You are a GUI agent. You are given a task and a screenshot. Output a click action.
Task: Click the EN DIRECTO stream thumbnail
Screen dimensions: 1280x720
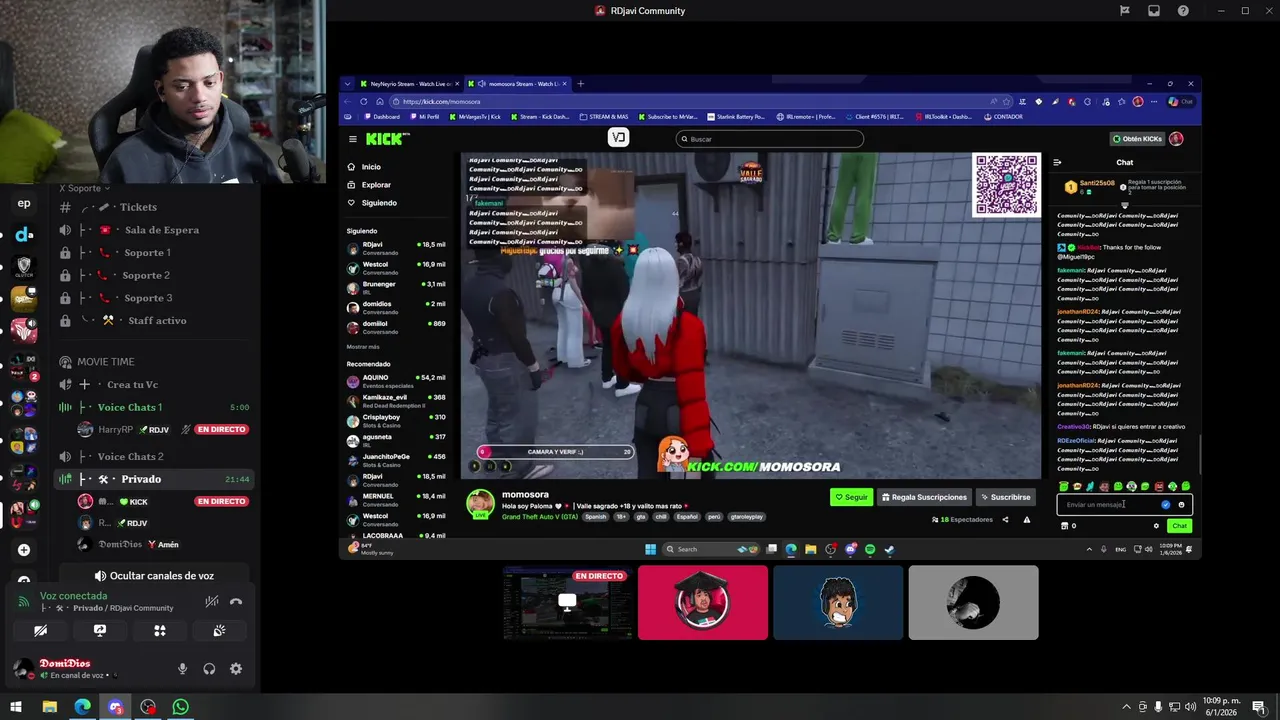(x=568, y=602)
